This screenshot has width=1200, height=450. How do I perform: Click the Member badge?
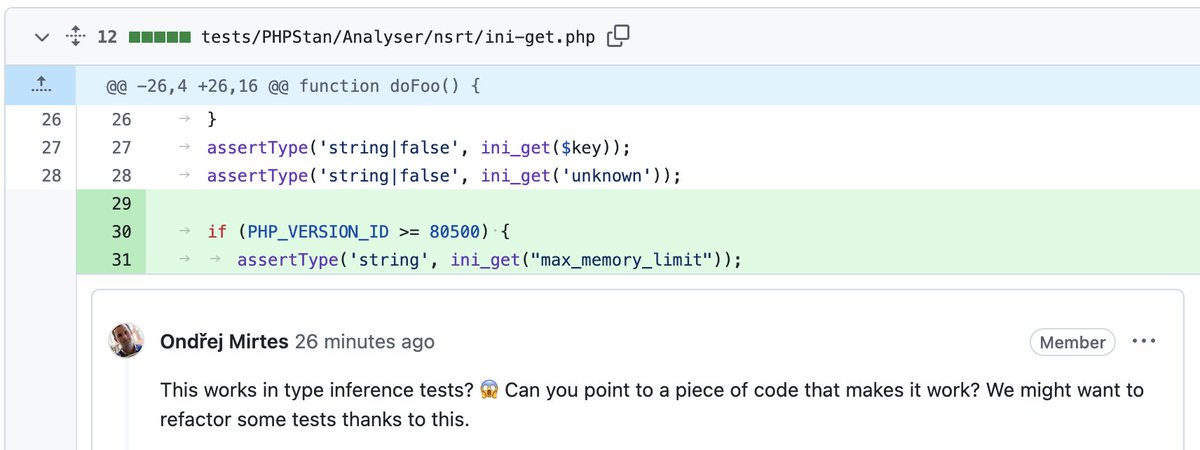1073,342
